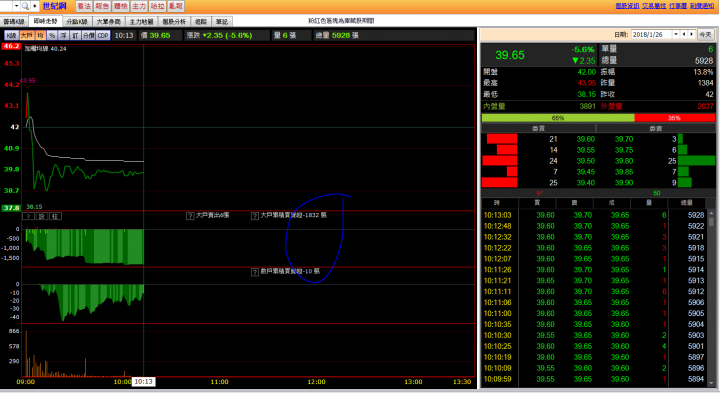Toggle the 大戶 indicator button

click(x=27, y=35)
